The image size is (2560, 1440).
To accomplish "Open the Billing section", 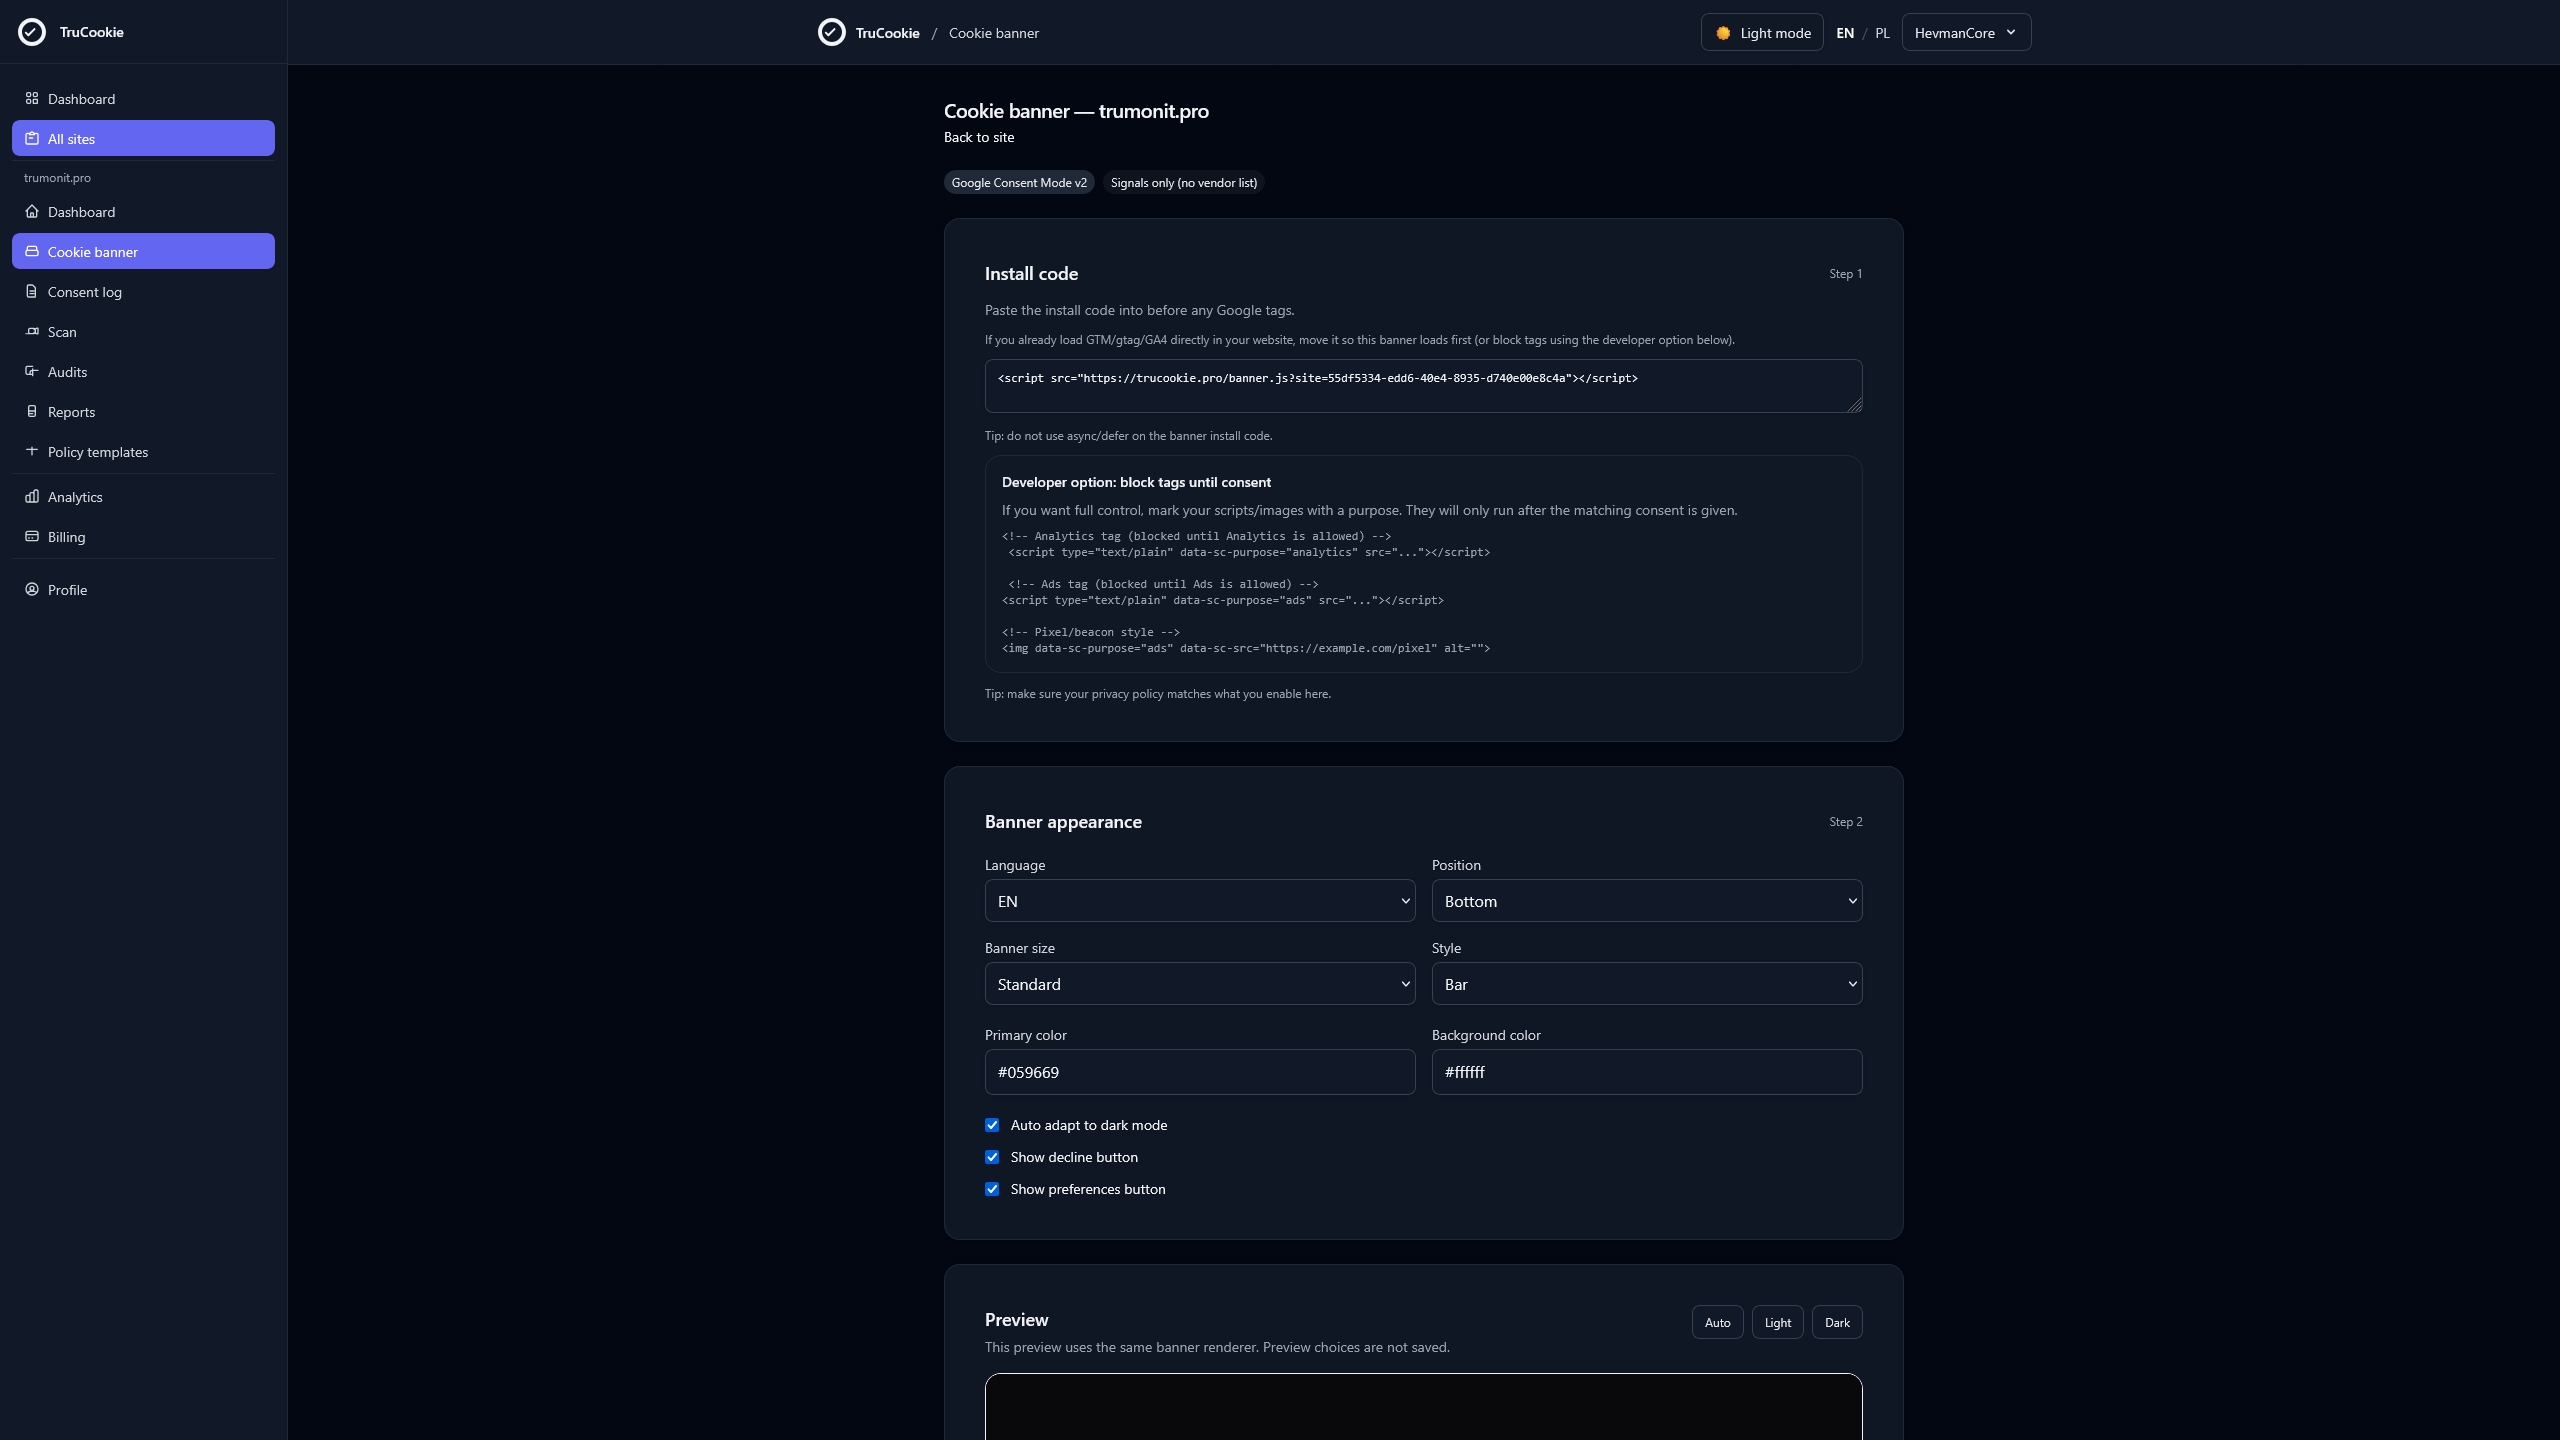I will tap(66, 536).
